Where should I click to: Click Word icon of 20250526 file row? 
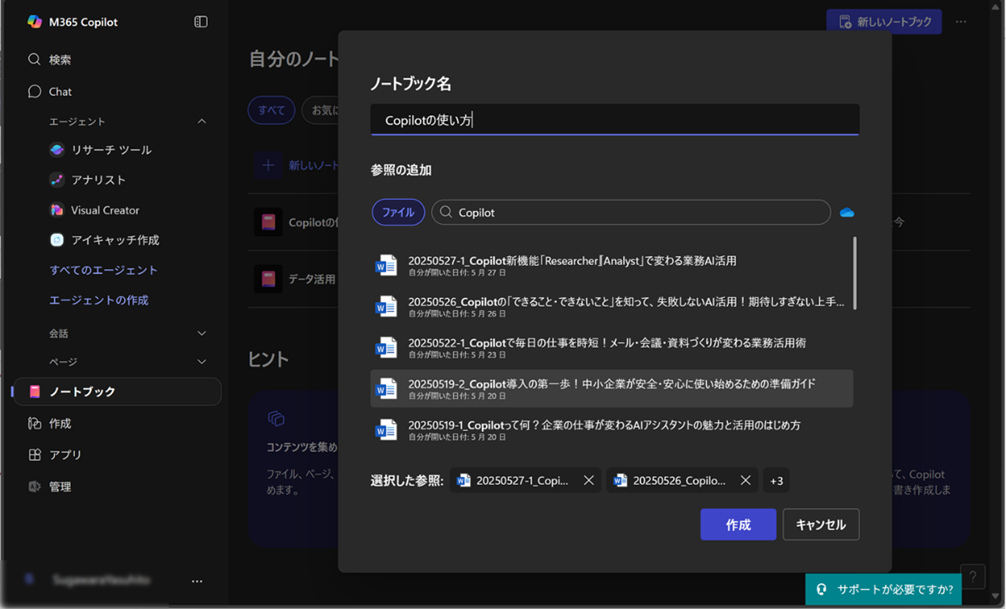coord(386,306)
